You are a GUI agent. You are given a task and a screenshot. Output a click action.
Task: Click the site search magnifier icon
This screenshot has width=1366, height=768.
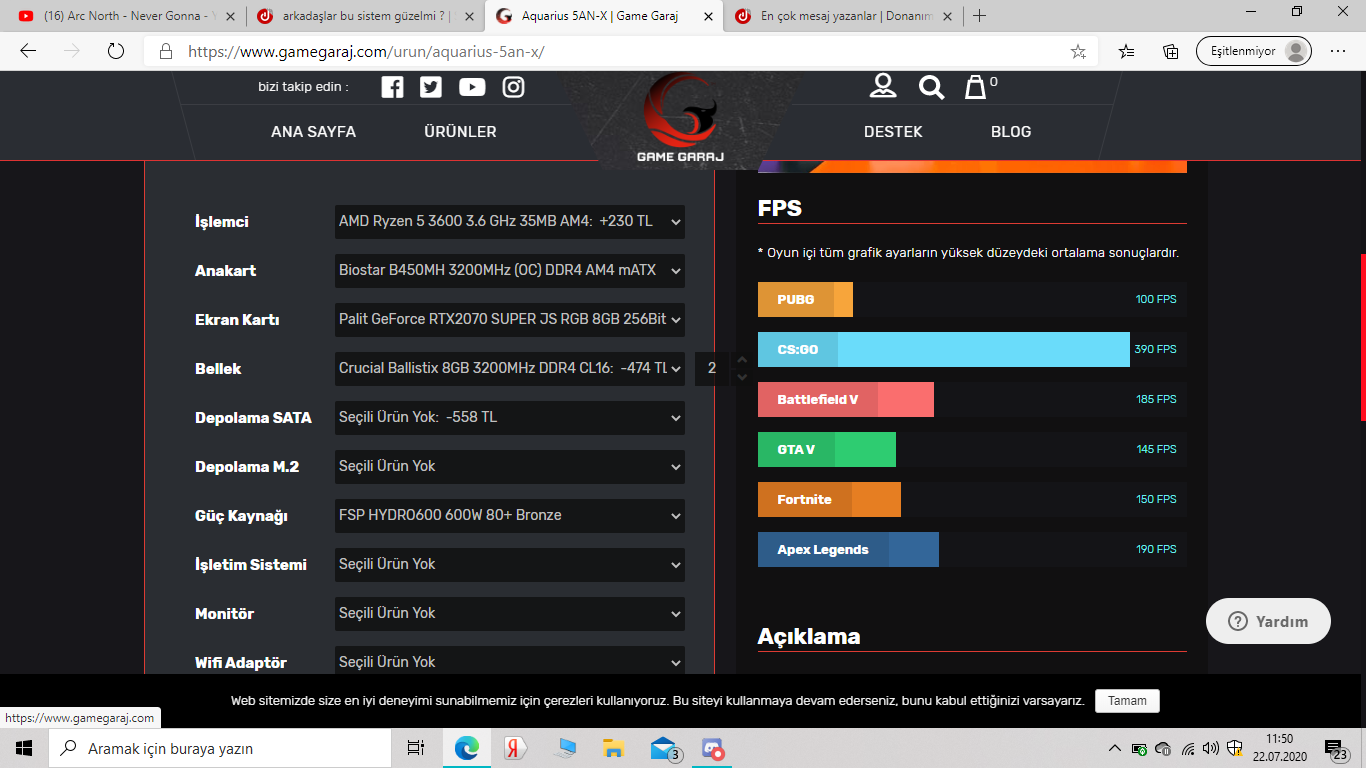click(x=932, y=87)
